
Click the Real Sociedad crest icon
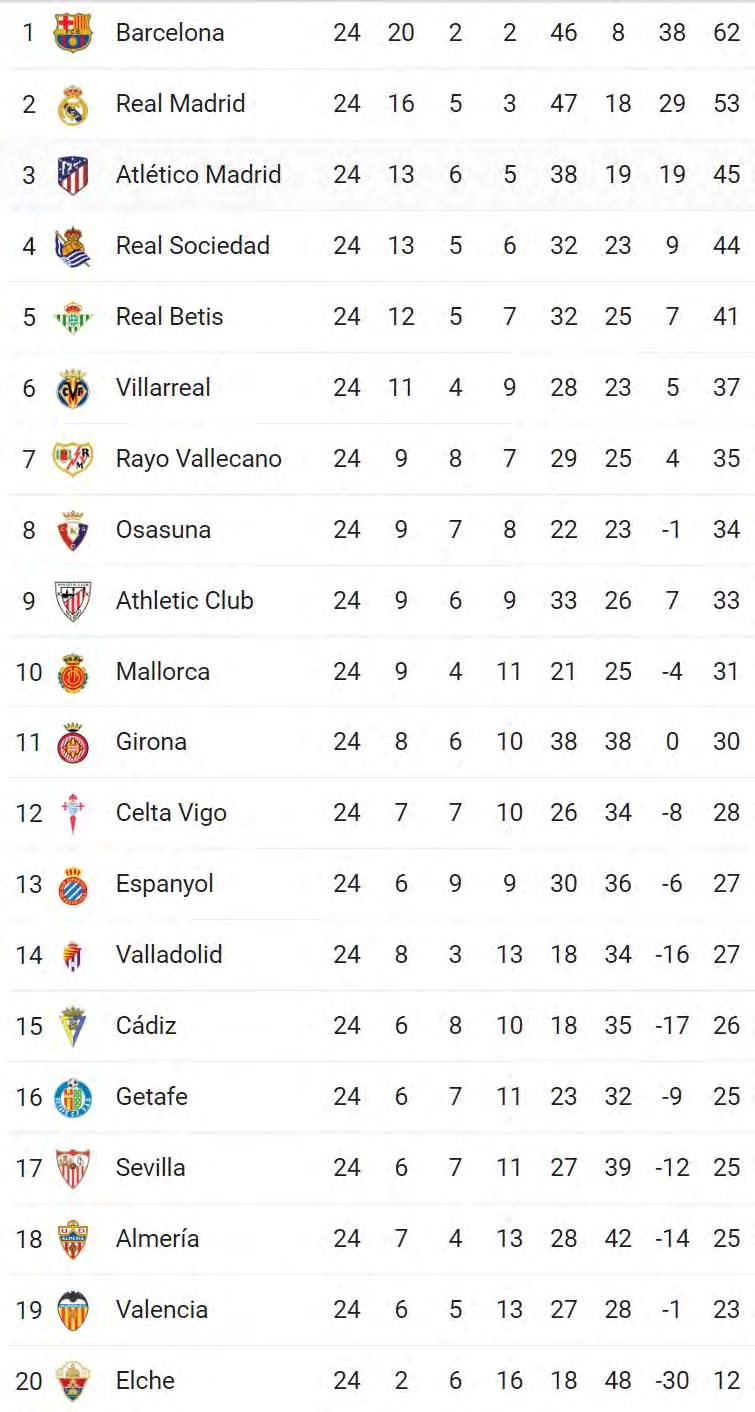tap(73, 246)
